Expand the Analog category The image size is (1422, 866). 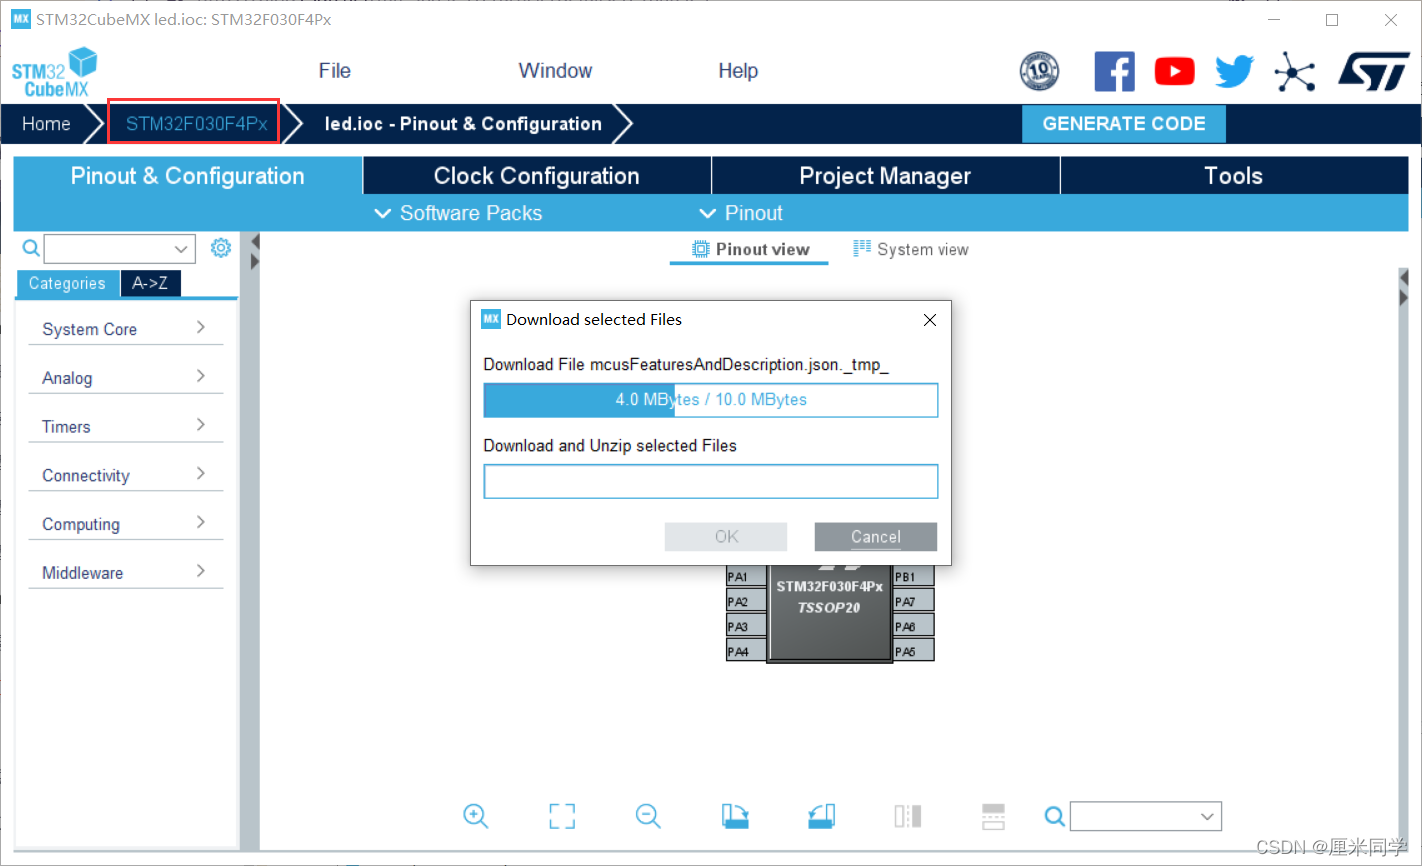tap(125, 378)
